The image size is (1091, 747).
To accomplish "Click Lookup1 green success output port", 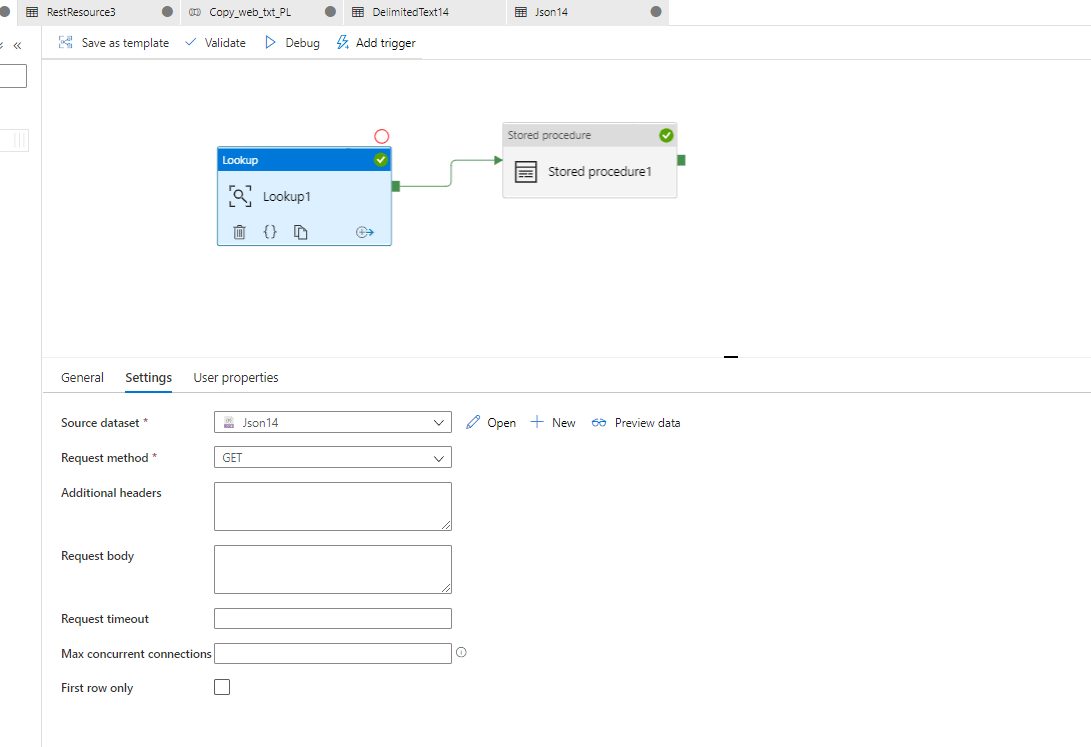I will 396,186.
